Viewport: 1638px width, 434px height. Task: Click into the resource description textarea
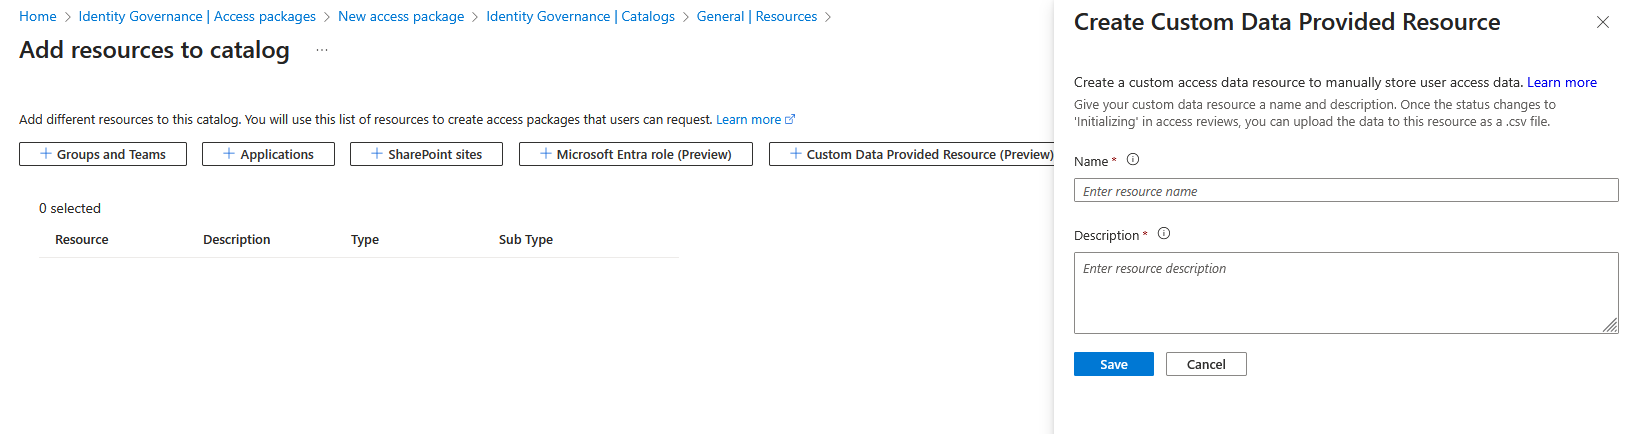pos(1345,293)
